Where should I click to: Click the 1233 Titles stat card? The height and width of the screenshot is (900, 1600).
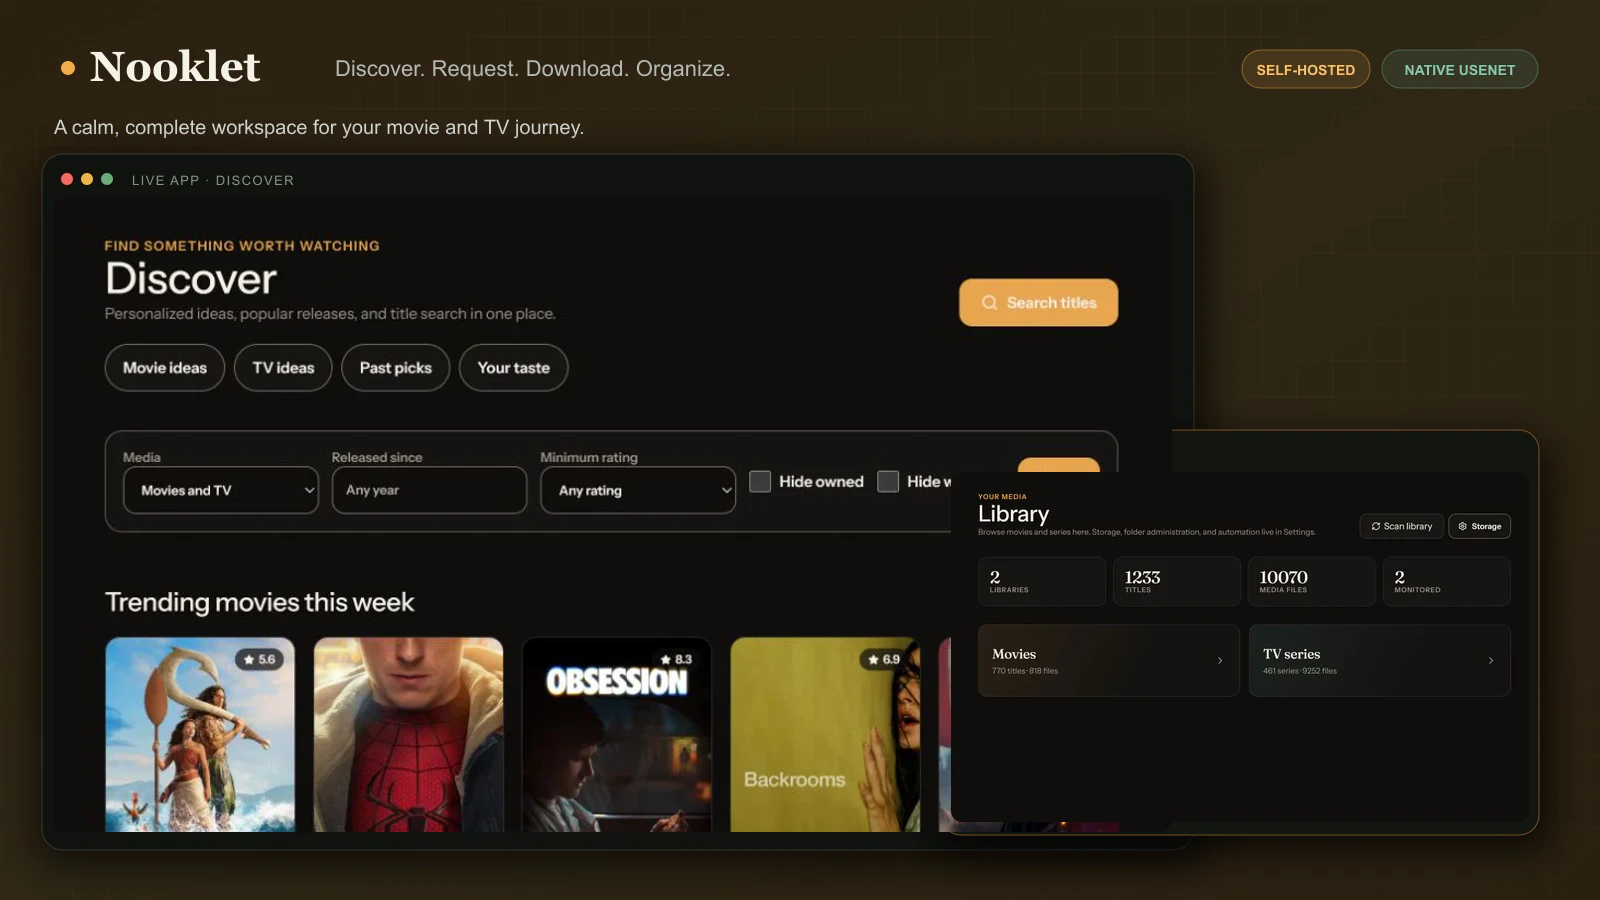coord(1177,581)
